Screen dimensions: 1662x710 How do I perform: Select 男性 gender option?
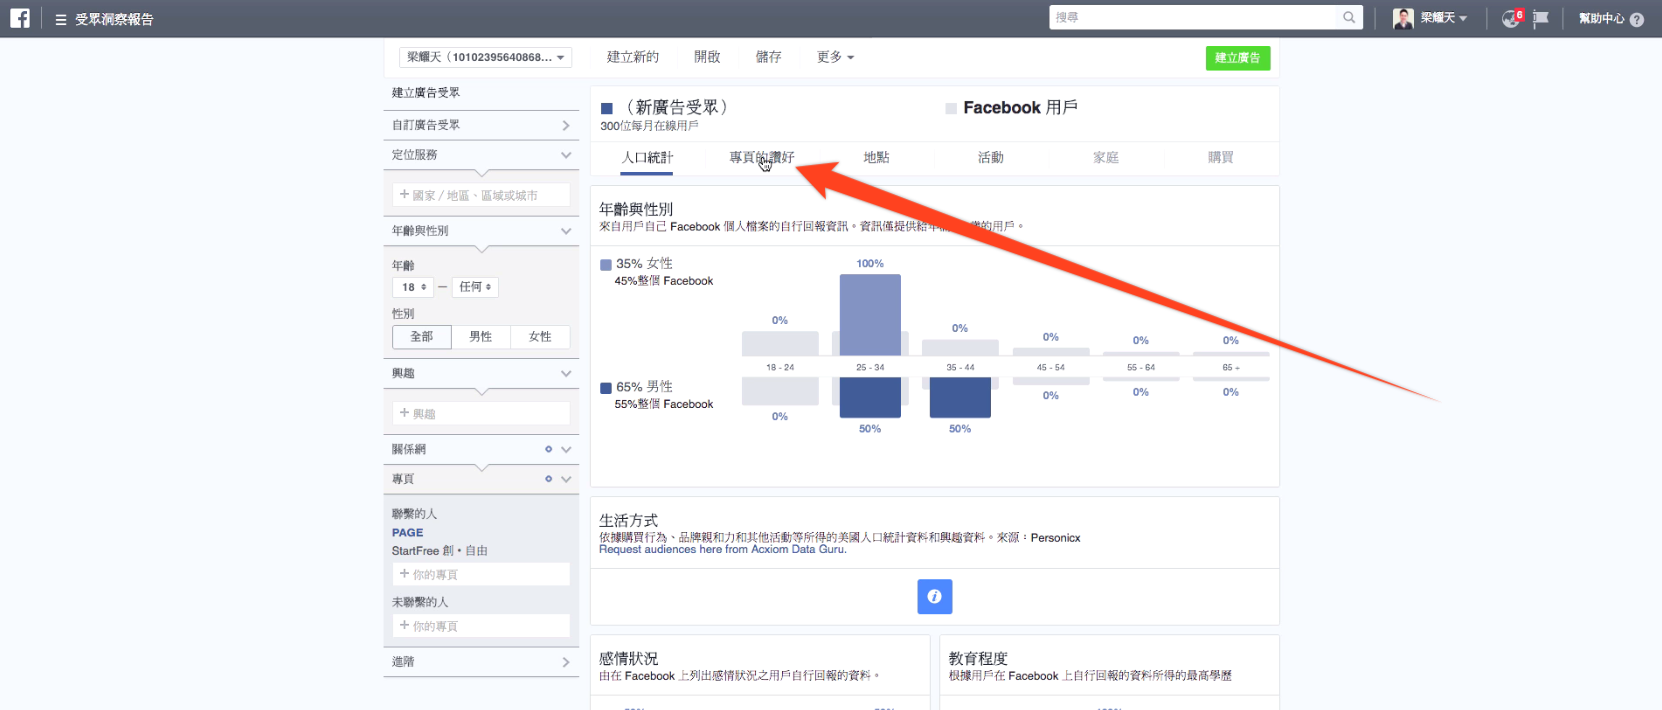481,337
